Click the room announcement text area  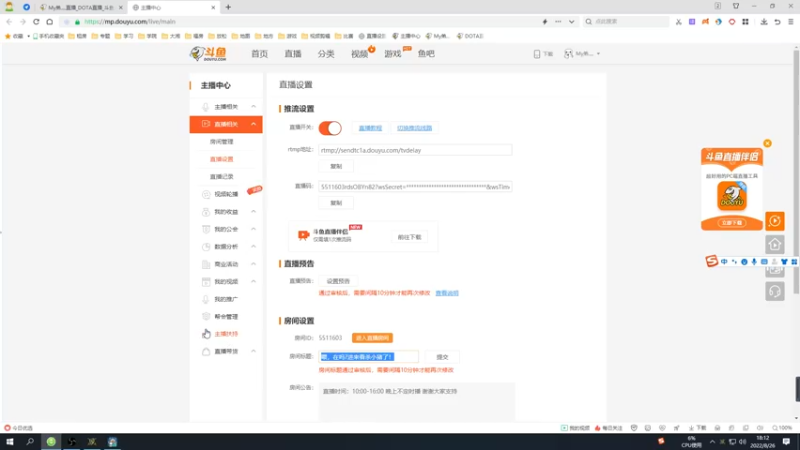(417, 402)
